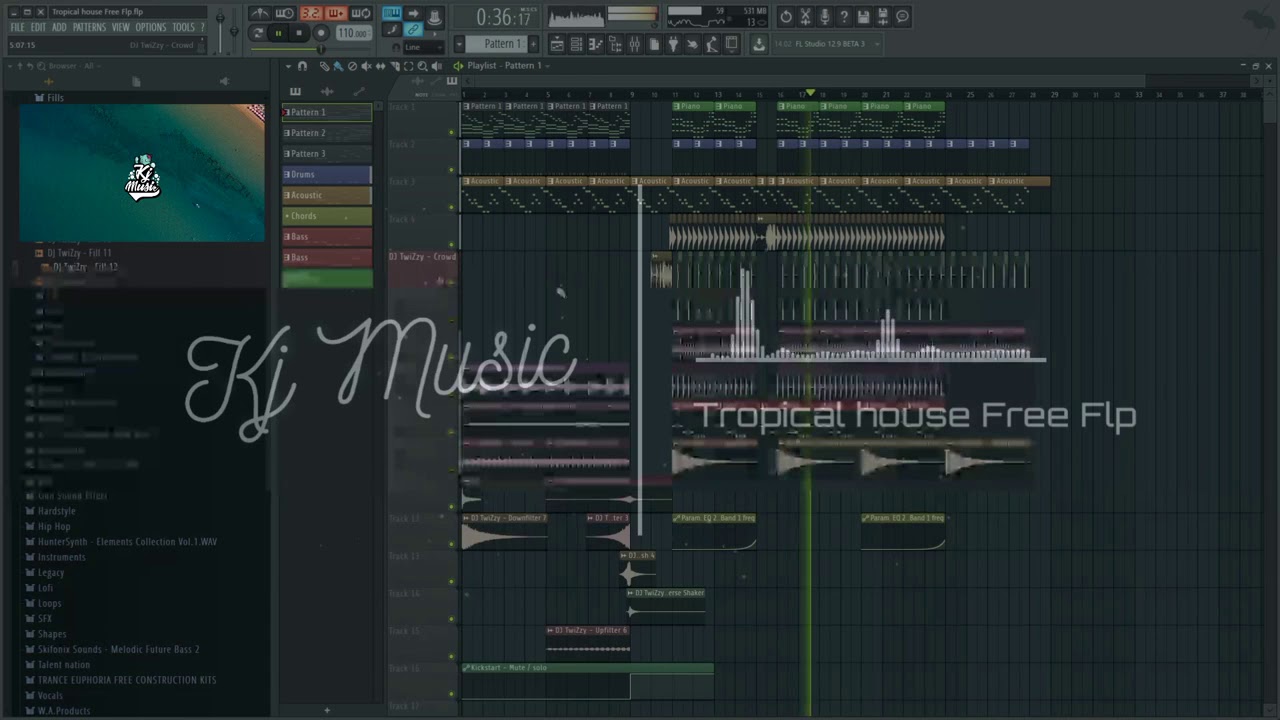Viewport: 1280px width, 720px height.
Task: Click the download content library icon
Action: coord(758,43)
